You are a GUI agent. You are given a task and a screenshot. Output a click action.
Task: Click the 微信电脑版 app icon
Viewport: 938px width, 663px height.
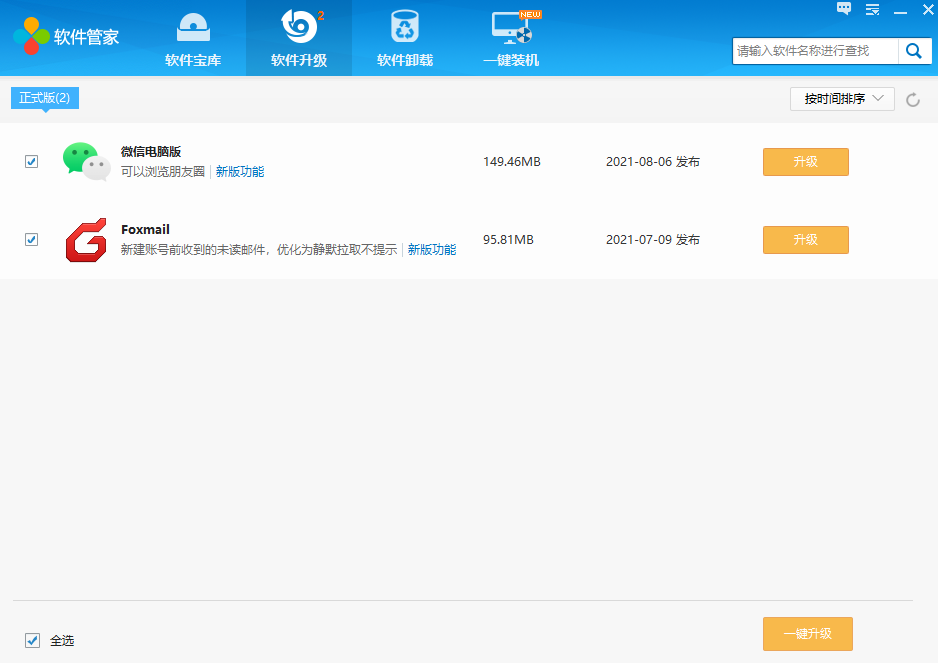pos(86,161)
